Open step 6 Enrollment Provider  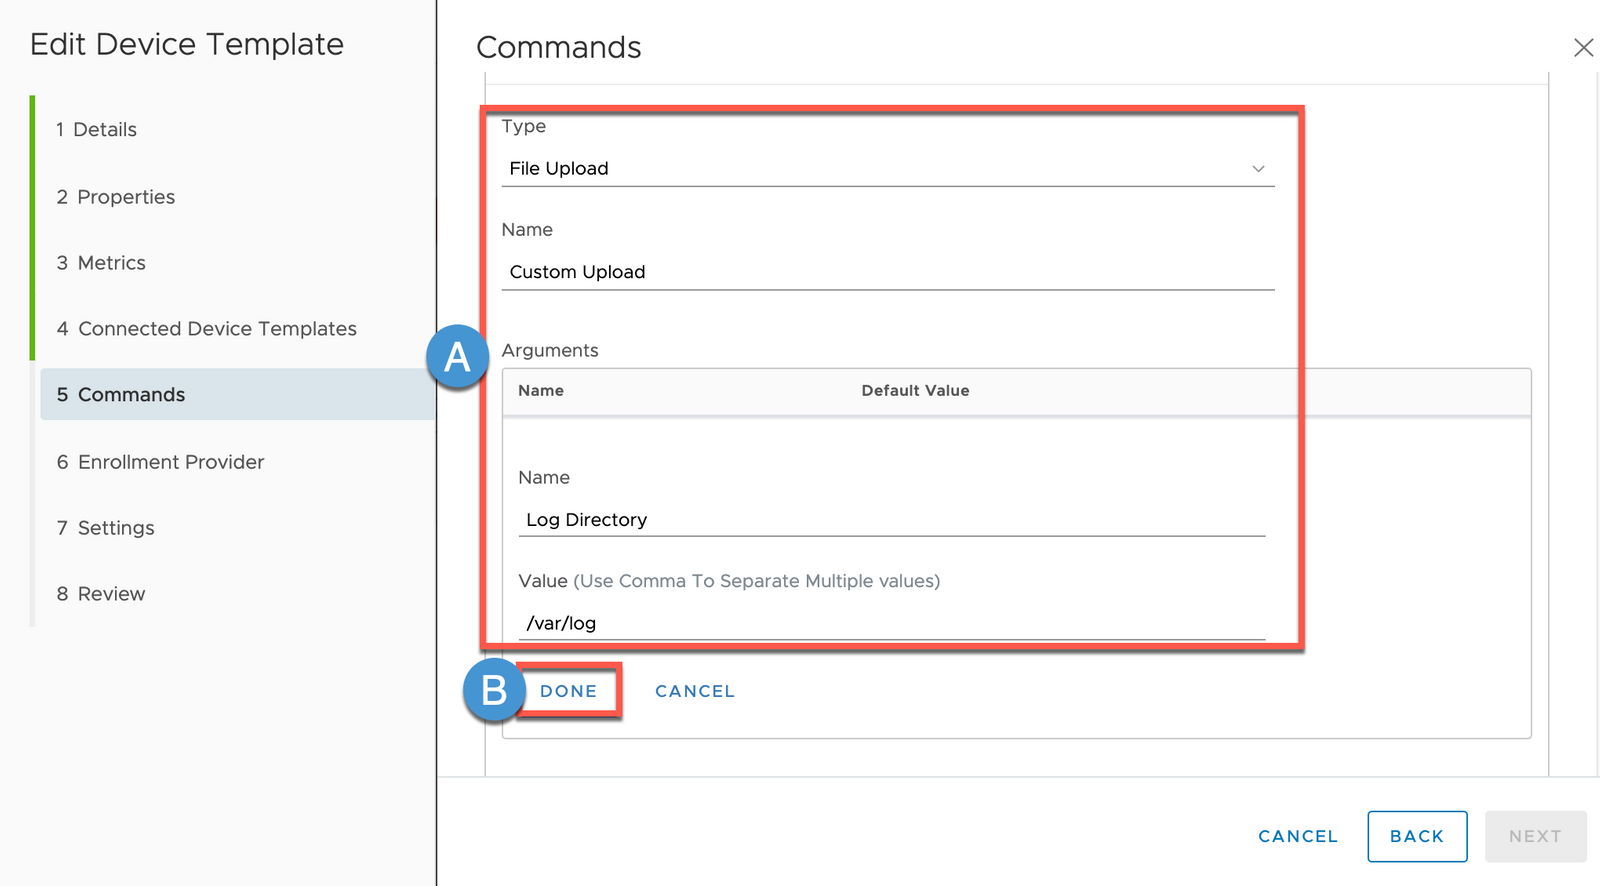tap(160, 462)
